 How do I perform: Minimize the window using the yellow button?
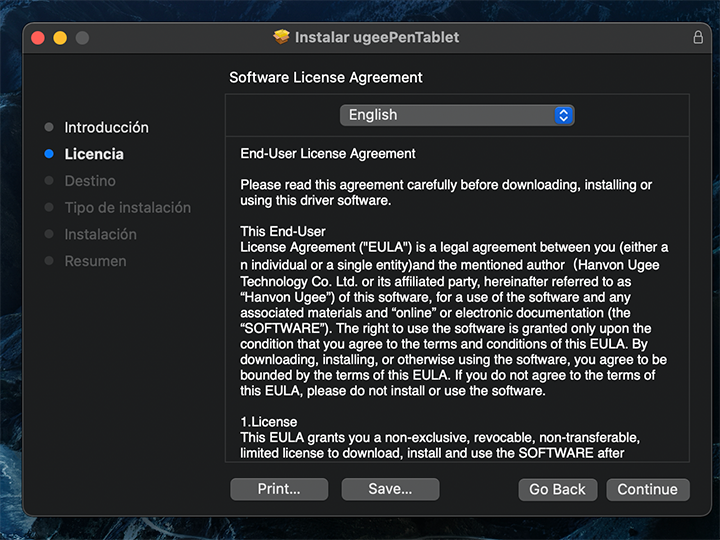pos(60,38)
